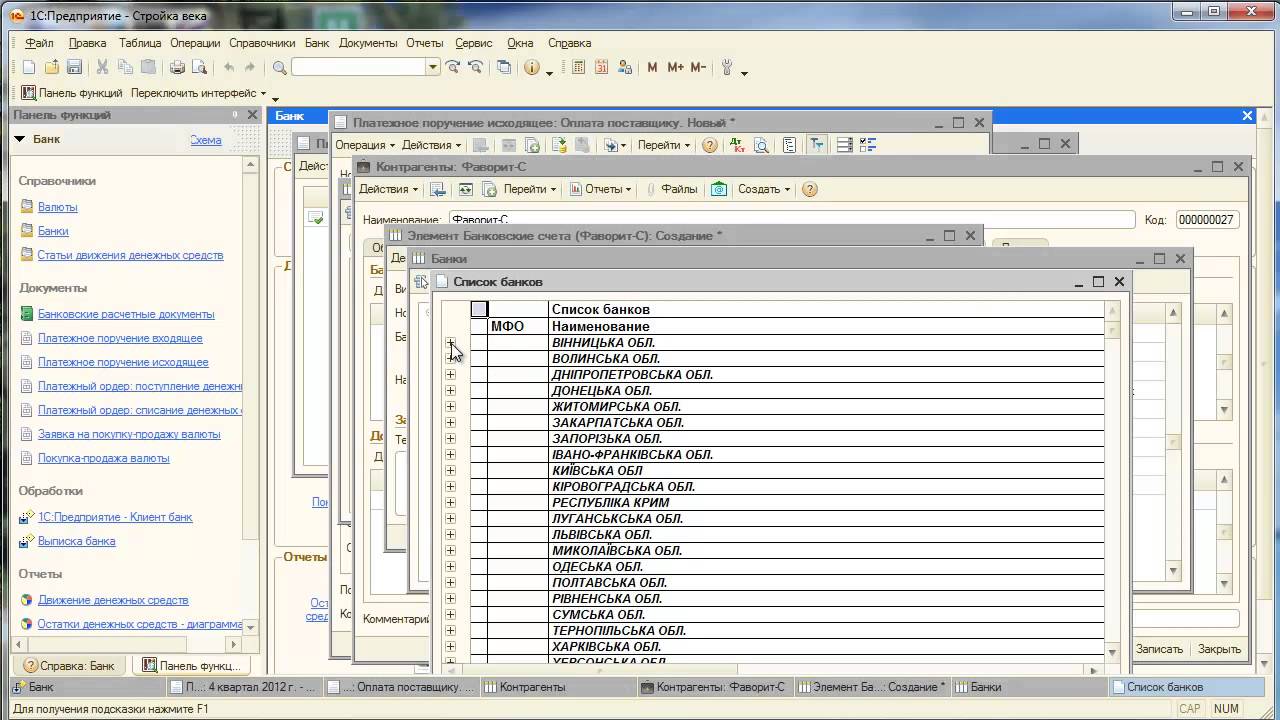Image resolution: width=1280 pixels, height=720 pixels.
Task: Click the Схема link
Action: 206,140
